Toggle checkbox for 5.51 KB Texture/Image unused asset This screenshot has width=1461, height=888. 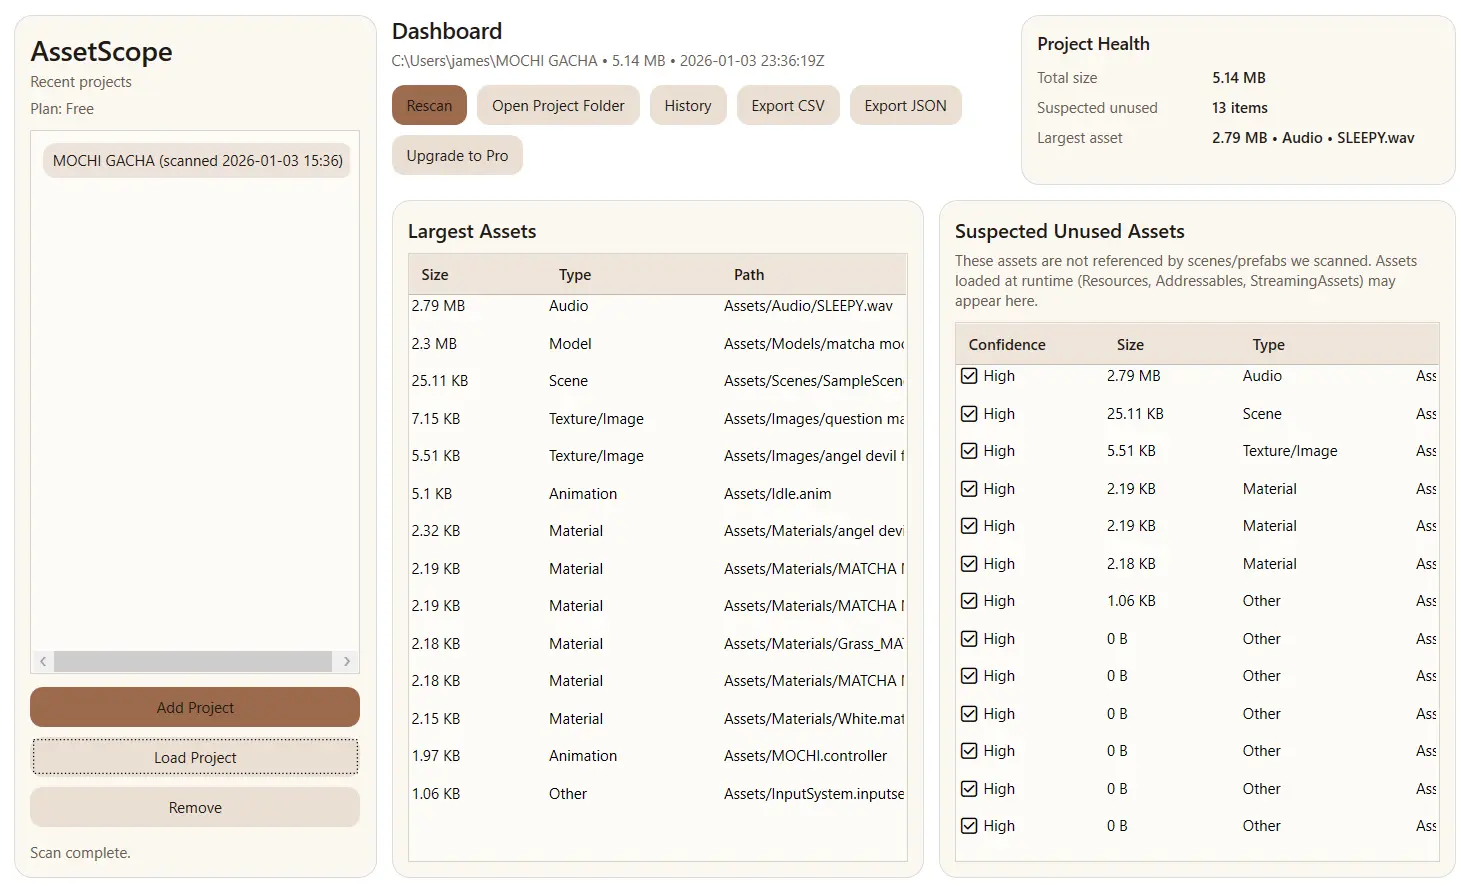point(969,451)
